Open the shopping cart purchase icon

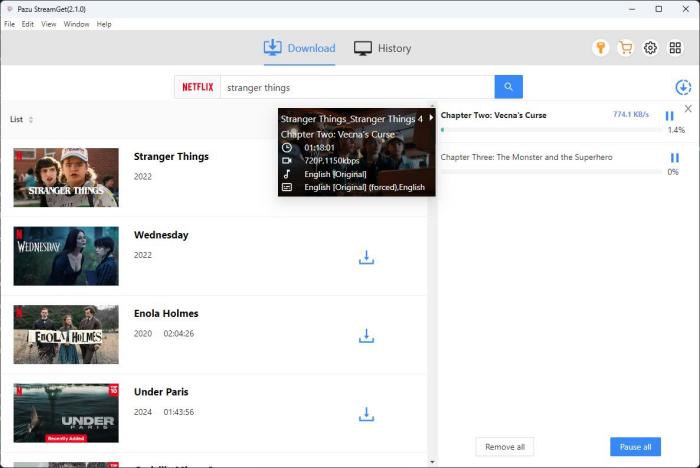[x=625, y=48]
